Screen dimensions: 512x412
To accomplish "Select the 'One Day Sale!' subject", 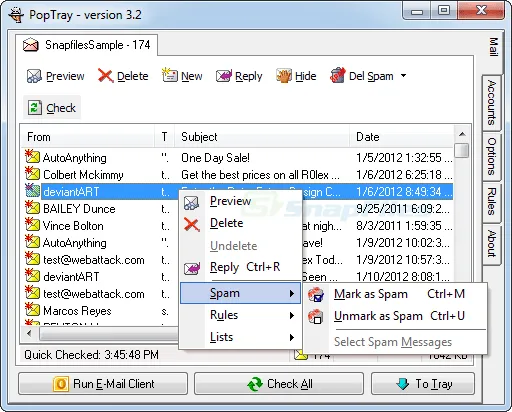I will (x=215, y=158).
